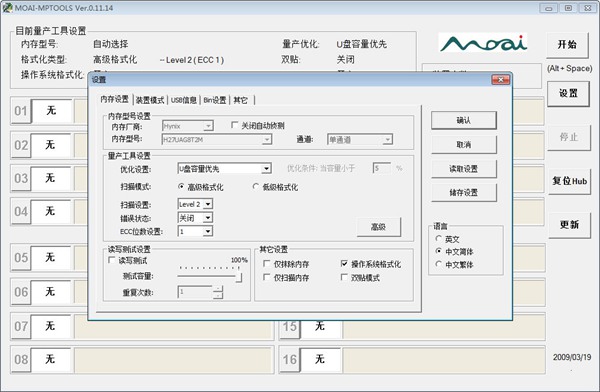The height and width of the screenshot is (392, 600).
Task: Click the 高级 button
Action: tap(378, 227)
